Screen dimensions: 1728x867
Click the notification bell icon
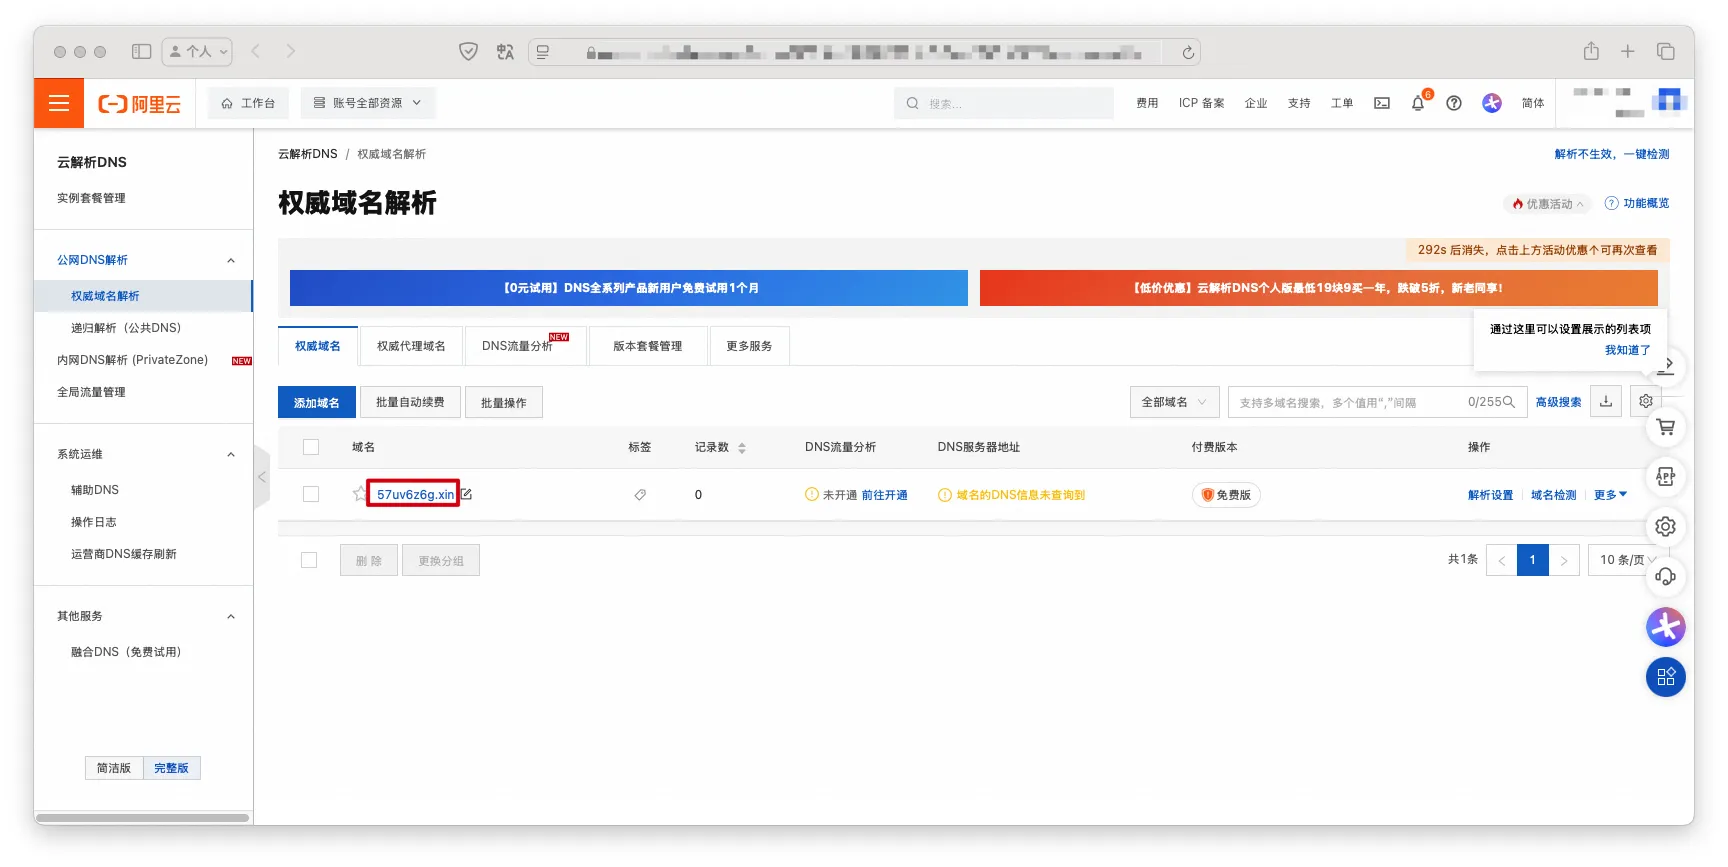point(1417,103)
